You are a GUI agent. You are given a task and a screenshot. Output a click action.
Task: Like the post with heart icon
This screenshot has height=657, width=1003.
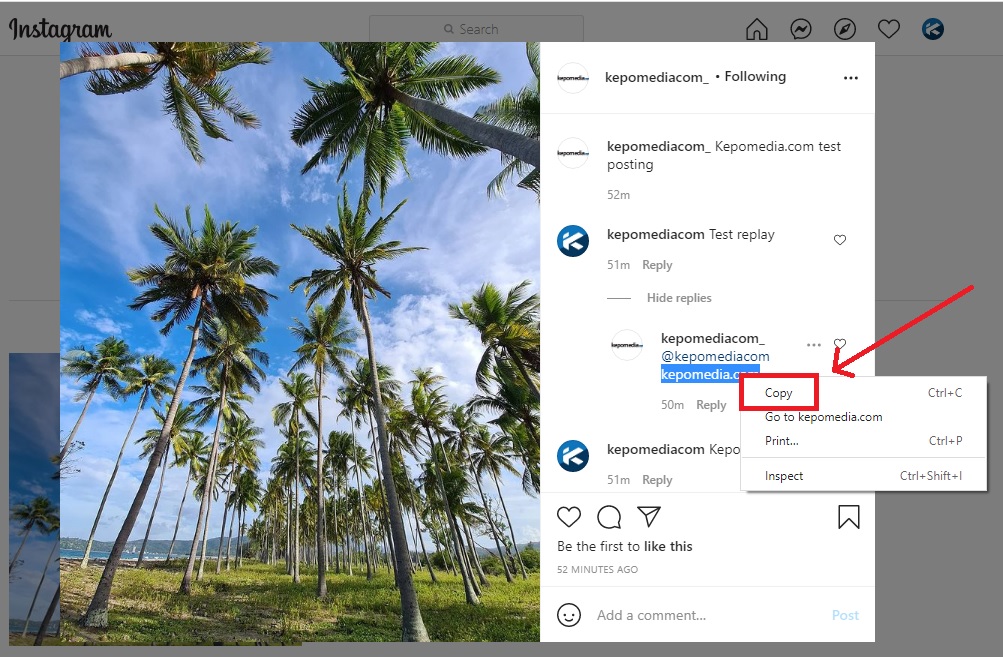click(569, 516)
